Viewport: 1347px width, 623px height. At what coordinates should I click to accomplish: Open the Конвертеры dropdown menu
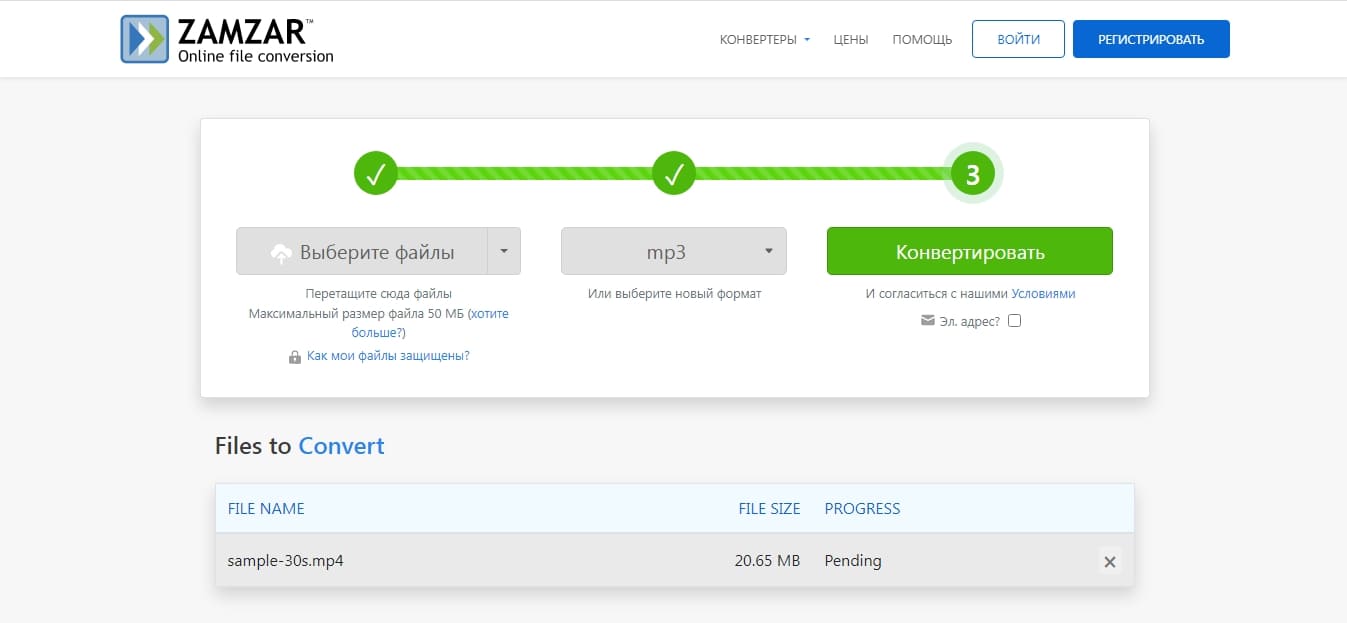[764, 40]
